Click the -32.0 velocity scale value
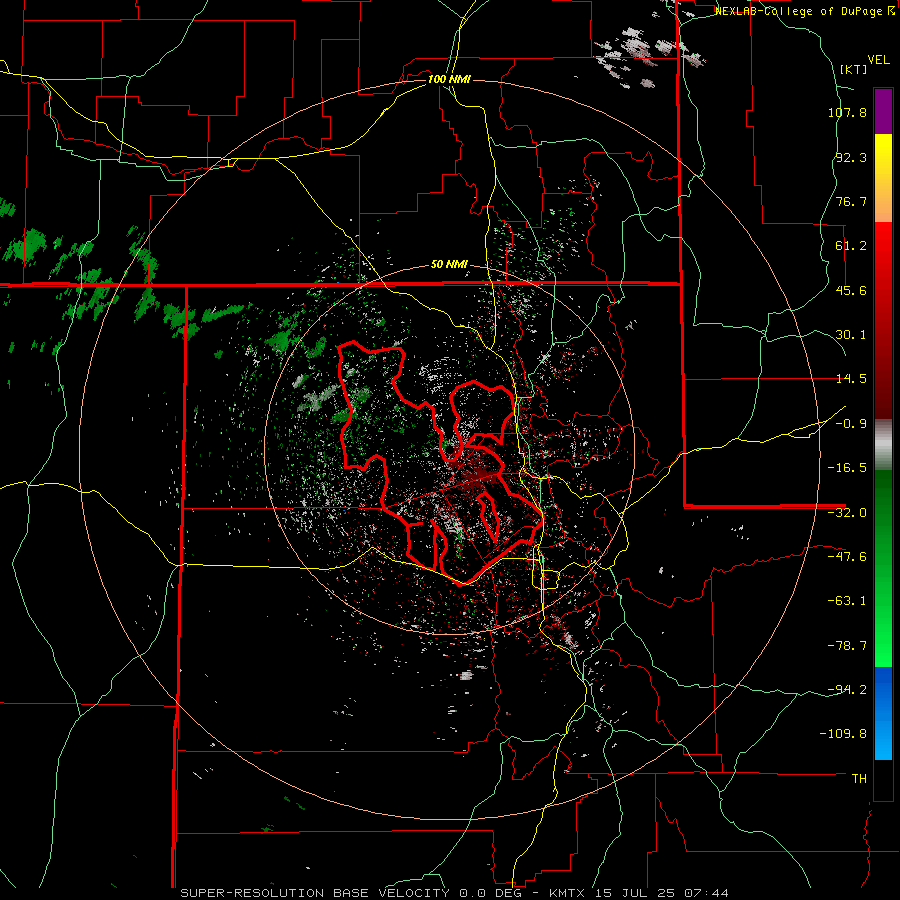900x900 pixels. (x=847, y=513)
